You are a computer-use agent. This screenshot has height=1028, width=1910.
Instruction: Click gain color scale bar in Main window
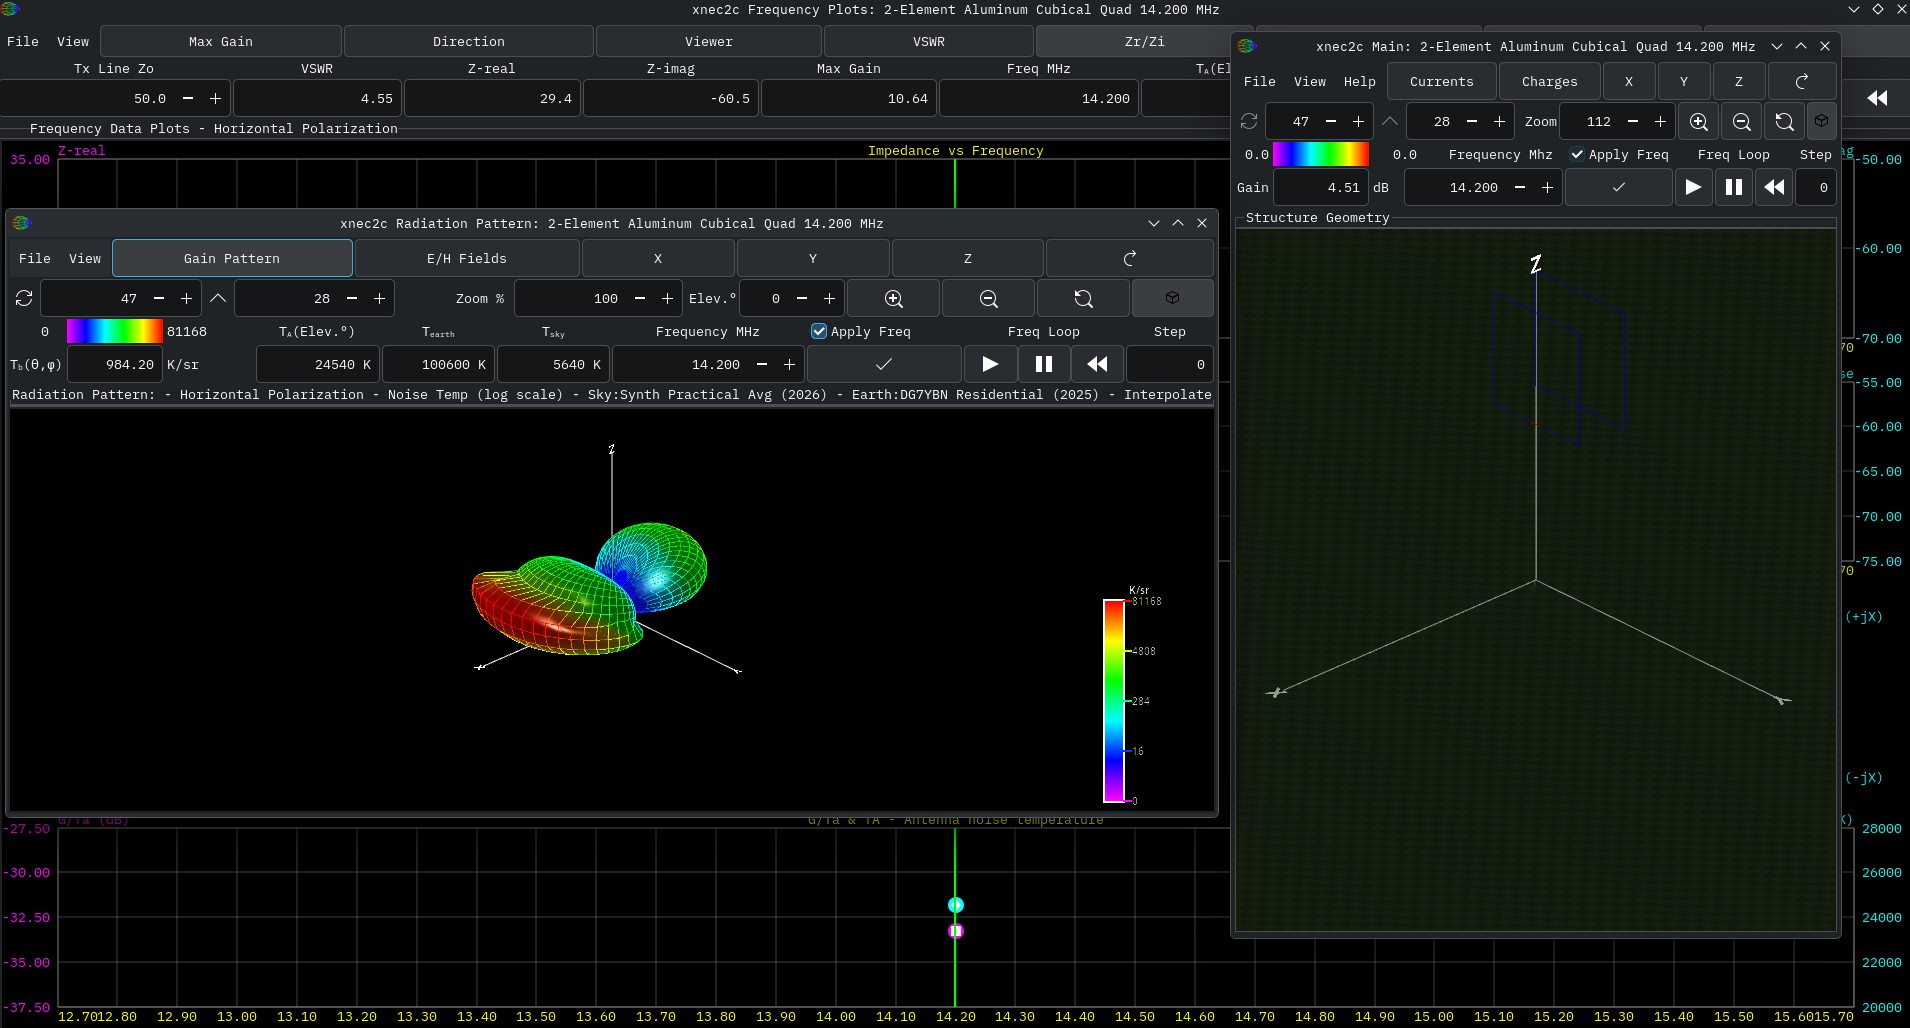[1320, 154]
